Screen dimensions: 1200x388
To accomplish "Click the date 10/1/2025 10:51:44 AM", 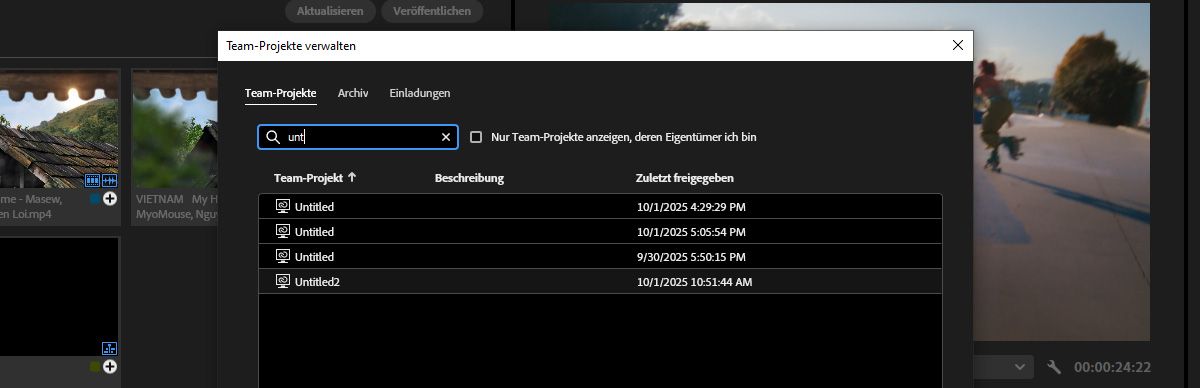I will click(x=694, y=282).
